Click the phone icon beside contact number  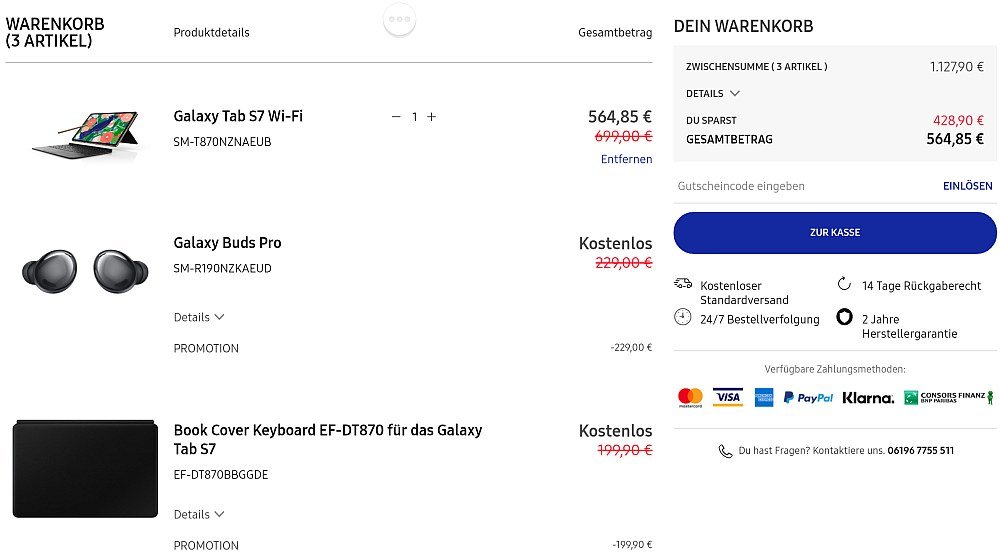[725, 451]
